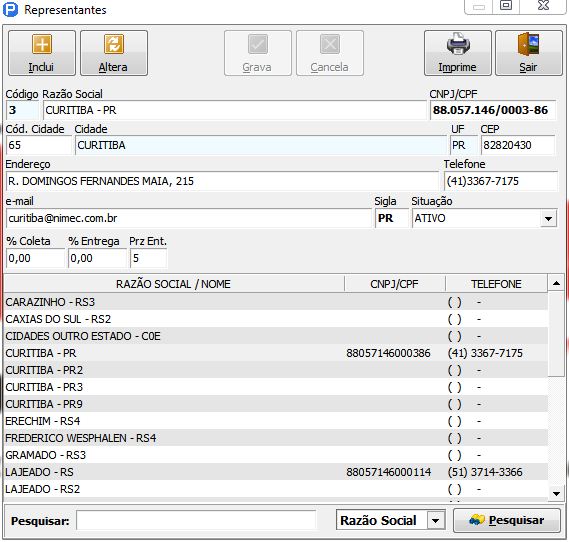Click phone cell (41) 3367-7175 in grid
This screenshot has width=569, height=542.
485,353
